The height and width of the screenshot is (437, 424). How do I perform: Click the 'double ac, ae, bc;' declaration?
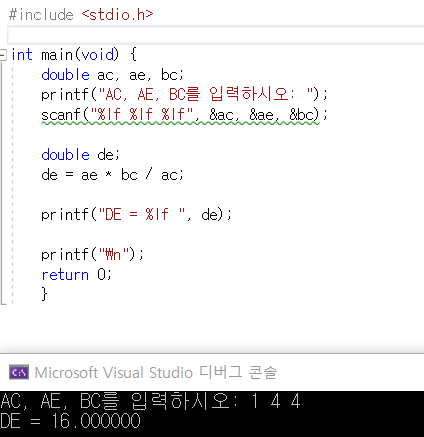(x=112, y=75)
